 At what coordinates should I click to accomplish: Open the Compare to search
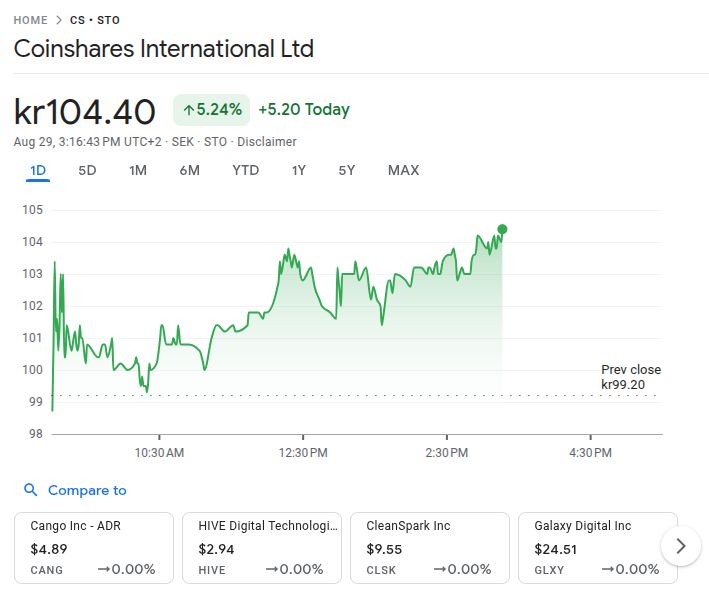[x=75, y=490]
